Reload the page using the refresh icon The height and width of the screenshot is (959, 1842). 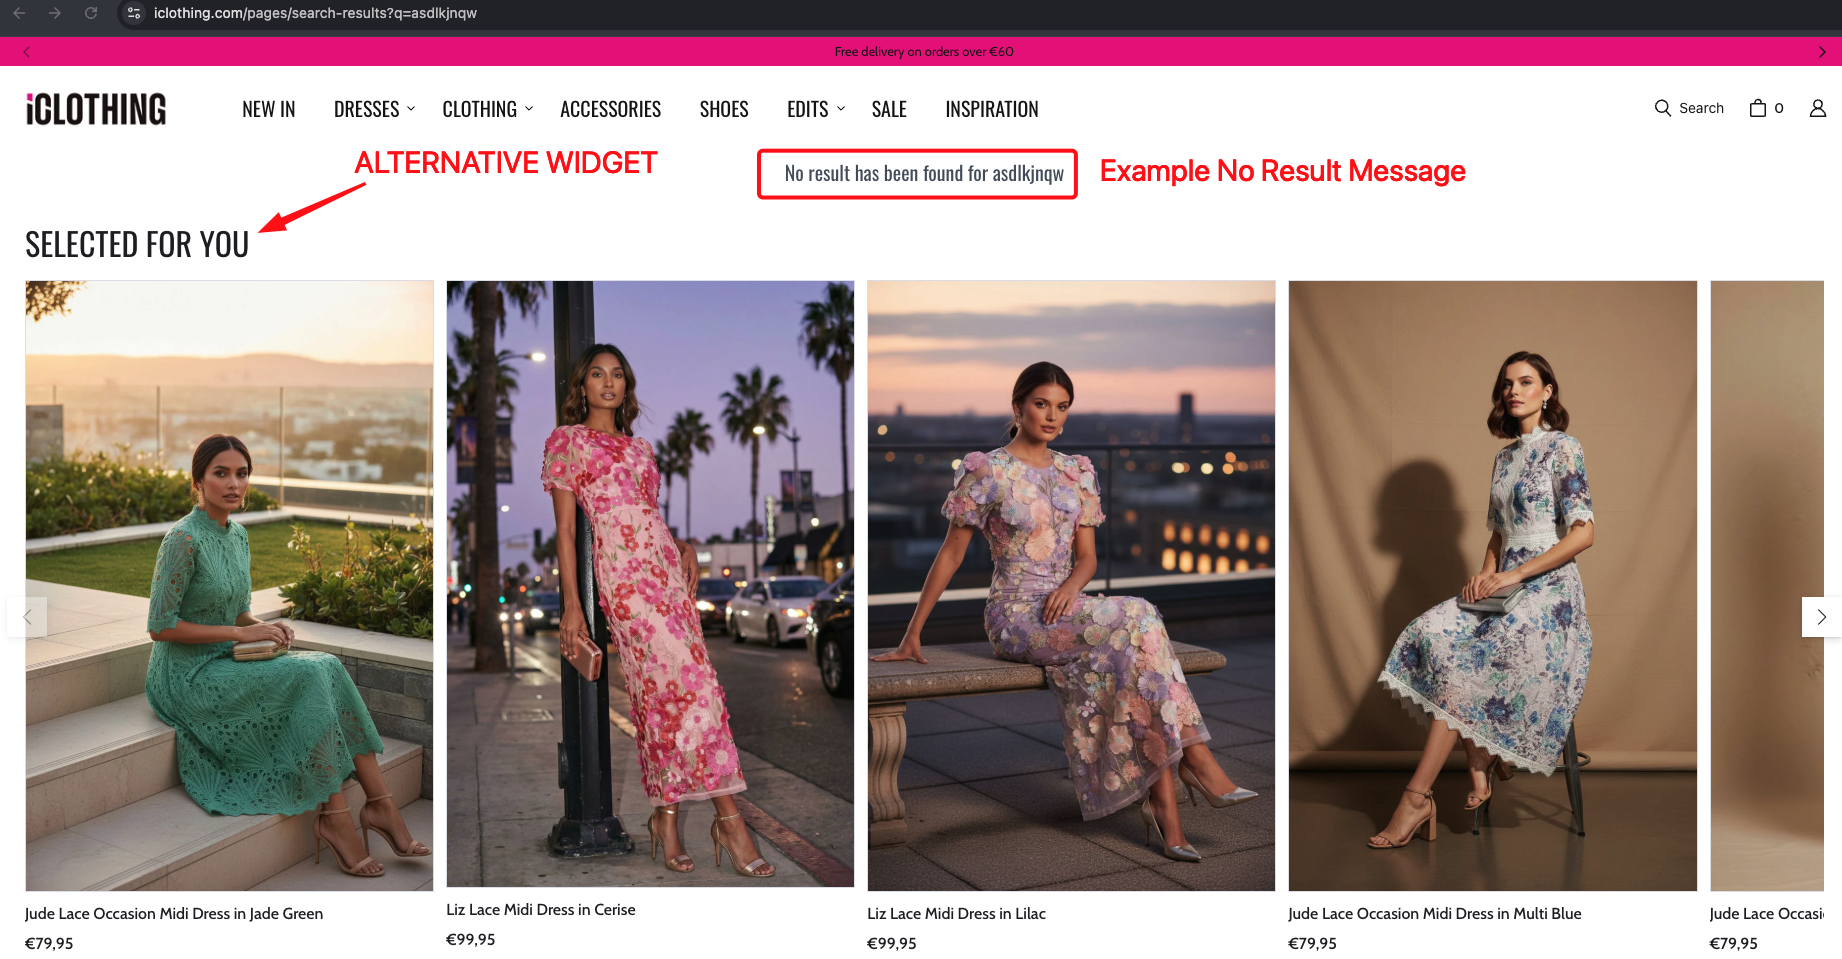(91, 14)
